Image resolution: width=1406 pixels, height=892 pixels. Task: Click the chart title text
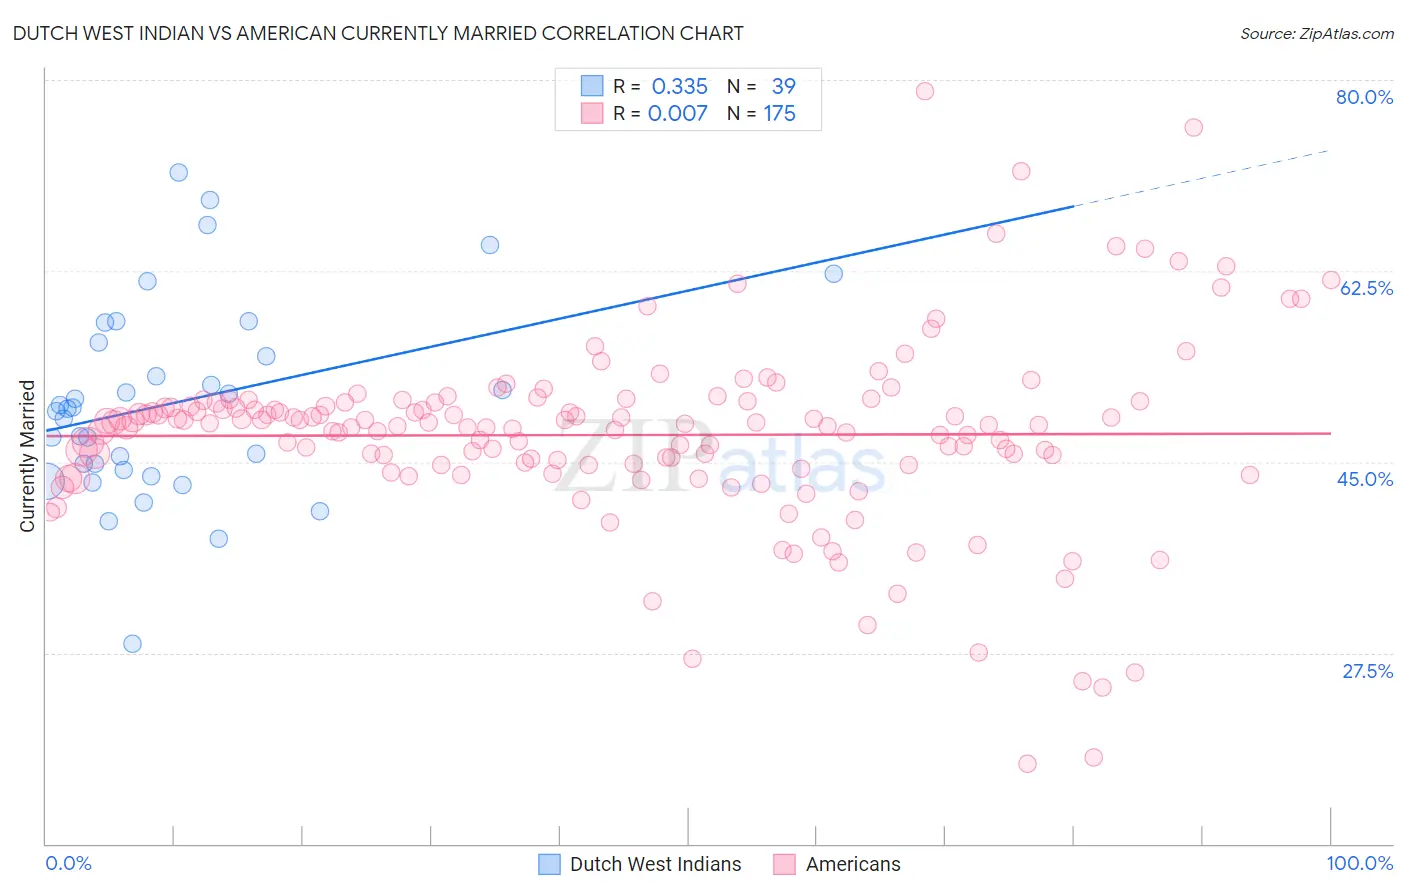point(378,33)
